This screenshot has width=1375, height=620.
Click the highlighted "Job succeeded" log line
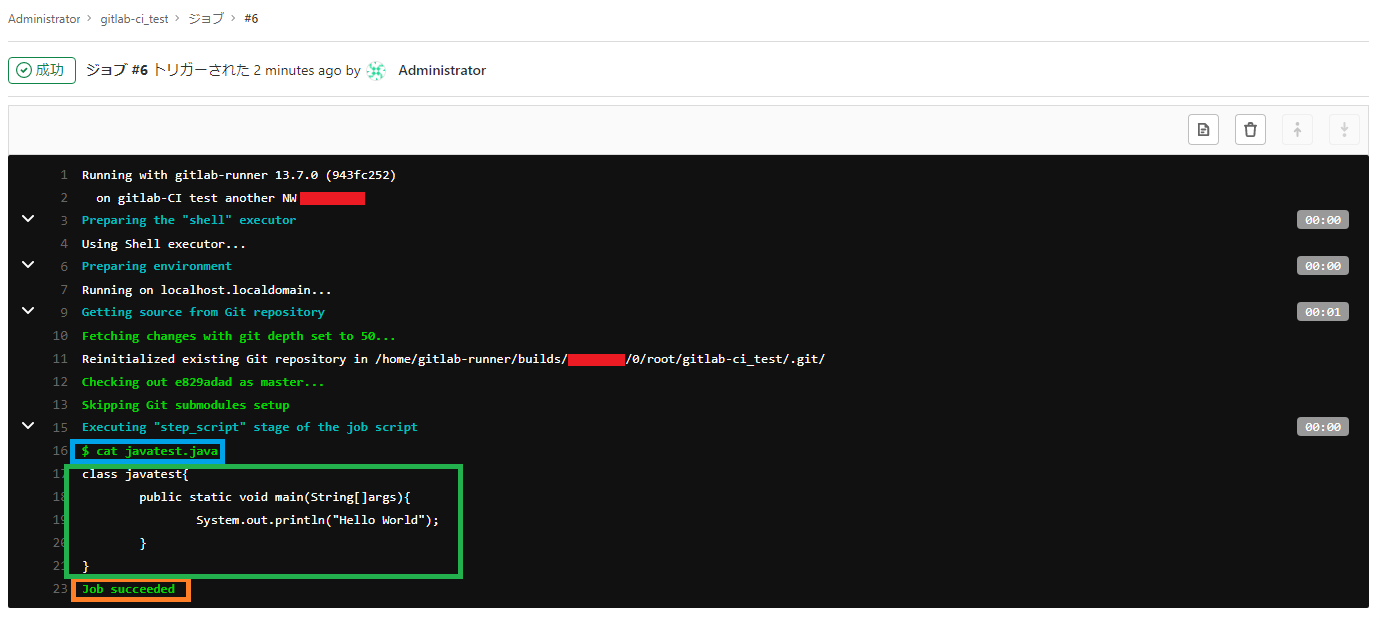[130, 589]
